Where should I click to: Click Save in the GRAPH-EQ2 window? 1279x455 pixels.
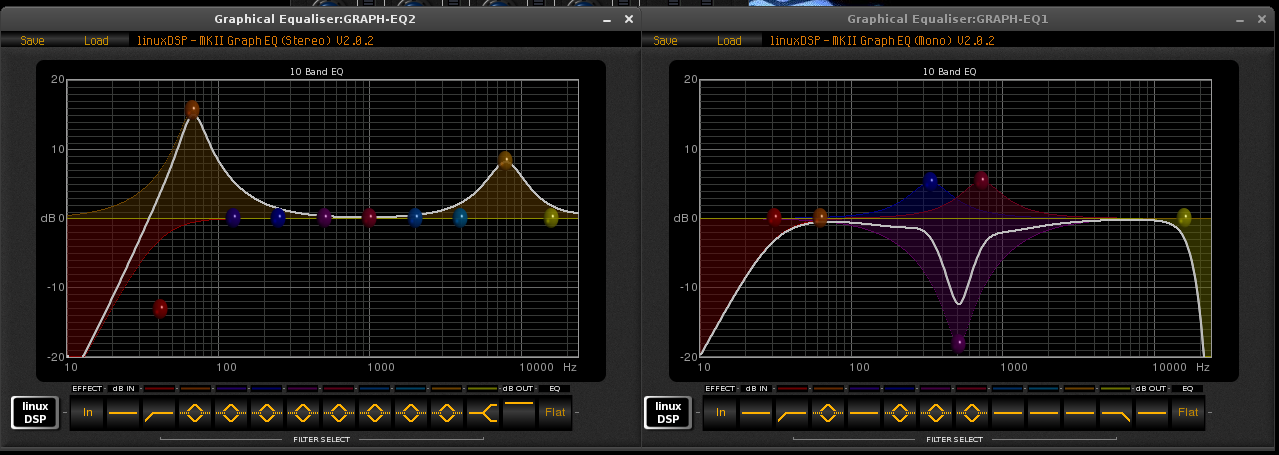32,41
